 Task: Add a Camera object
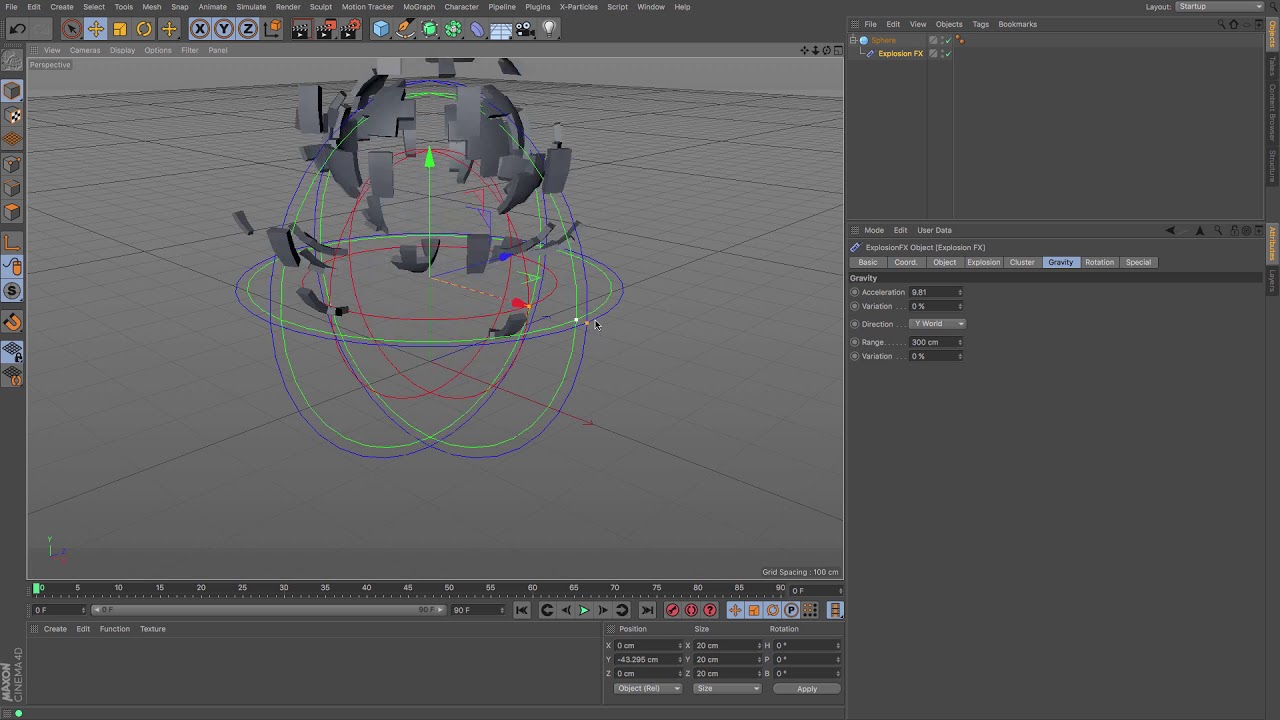[524, 29]
